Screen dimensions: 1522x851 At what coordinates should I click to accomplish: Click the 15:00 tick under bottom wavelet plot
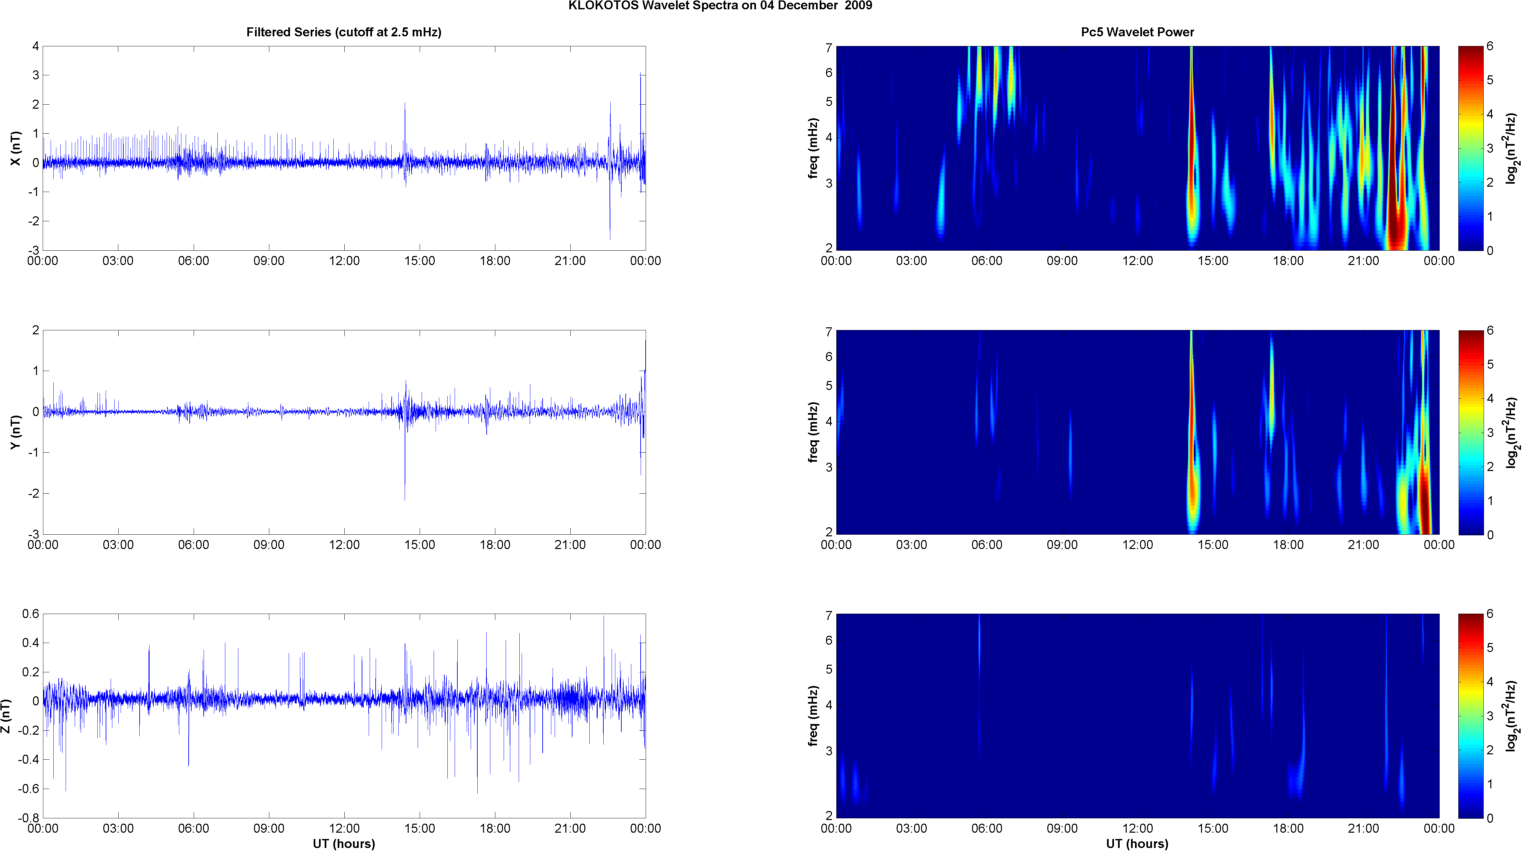point(1213,829)
